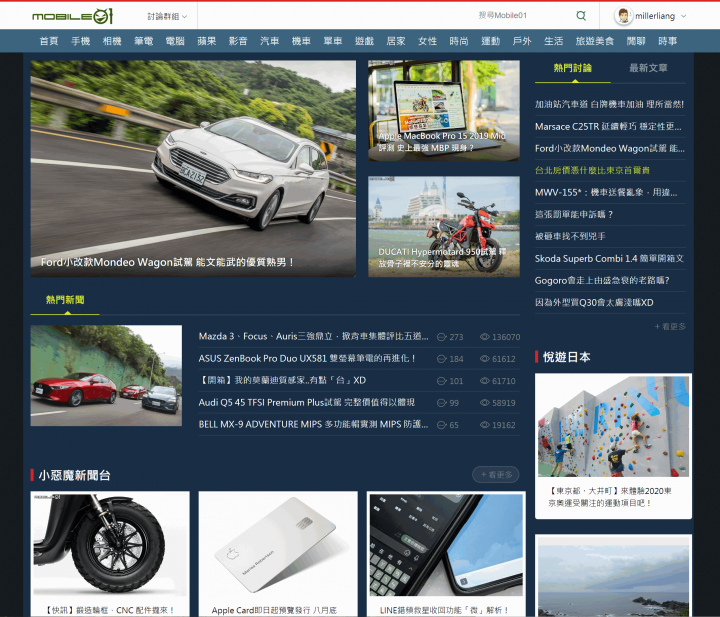Open the Apple Card news card

(278, 554)
